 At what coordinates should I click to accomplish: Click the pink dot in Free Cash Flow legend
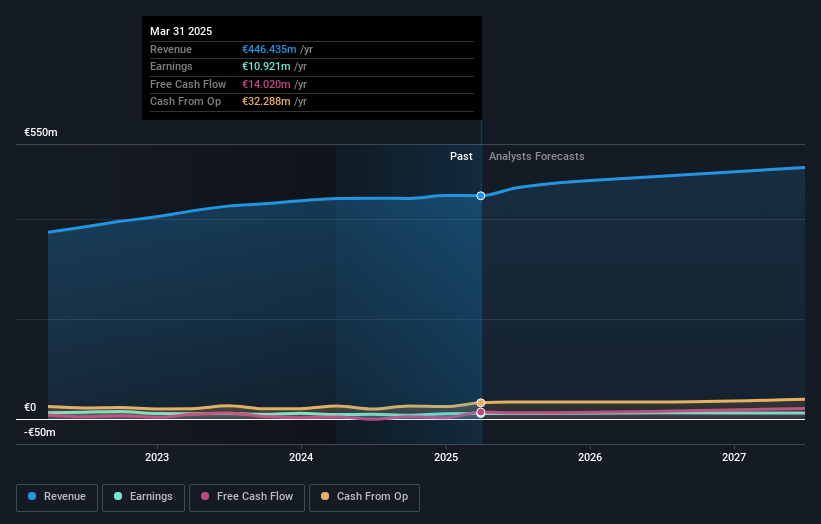click(205, 496)
